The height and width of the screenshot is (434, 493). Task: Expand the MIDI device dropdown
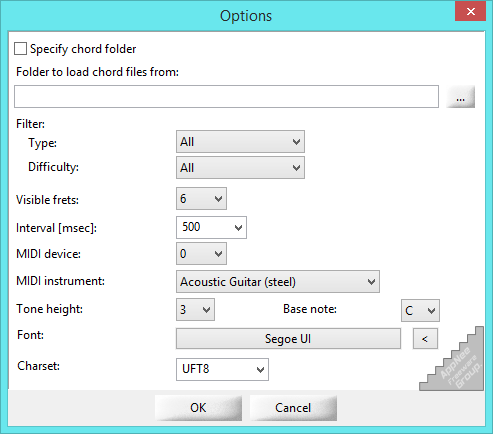tap(201, 254)
